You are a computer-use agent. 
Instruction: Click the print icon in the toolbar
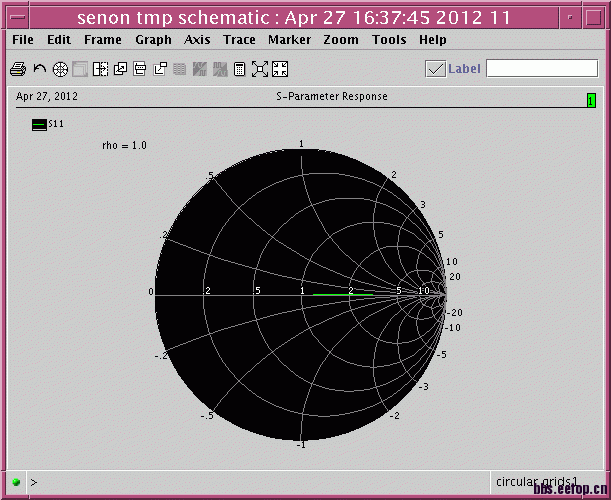pos(18,69)
